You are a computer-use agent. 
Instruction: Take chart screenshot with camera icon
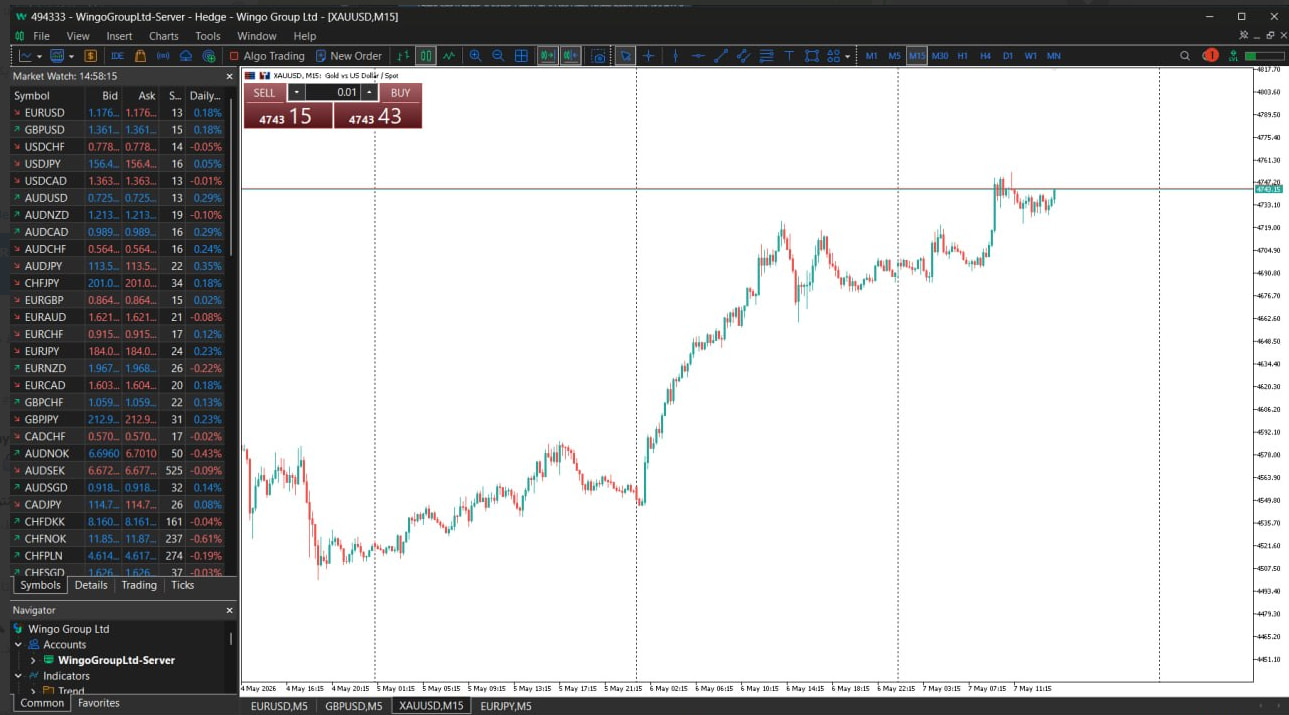[598, 56]
